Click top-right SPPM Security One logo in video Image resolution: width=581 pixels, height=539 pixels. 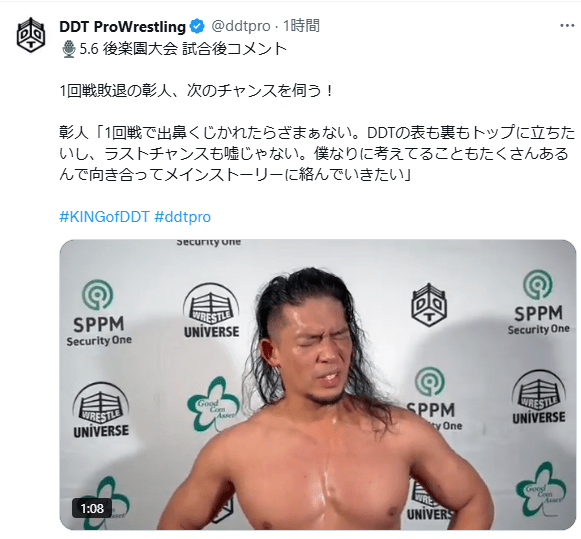click(538, 303)
